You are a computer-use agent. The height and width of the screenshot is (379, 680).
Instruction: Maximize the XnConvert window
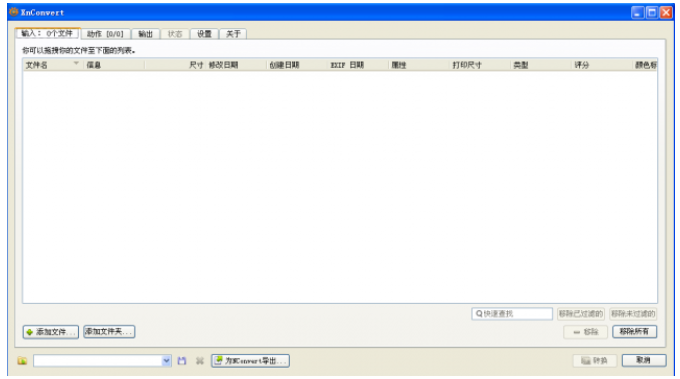(651, 13)
